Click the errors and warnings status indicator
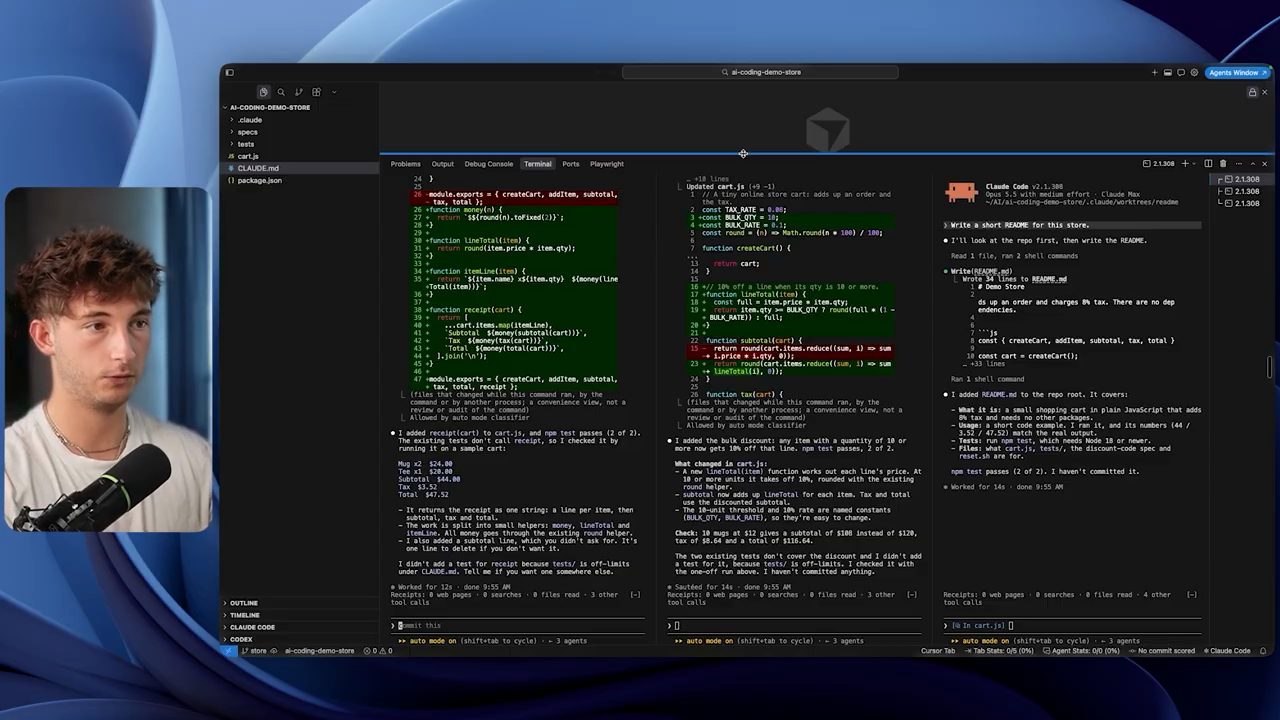Viewport: 1280px width, 720px height. [377, 651]
